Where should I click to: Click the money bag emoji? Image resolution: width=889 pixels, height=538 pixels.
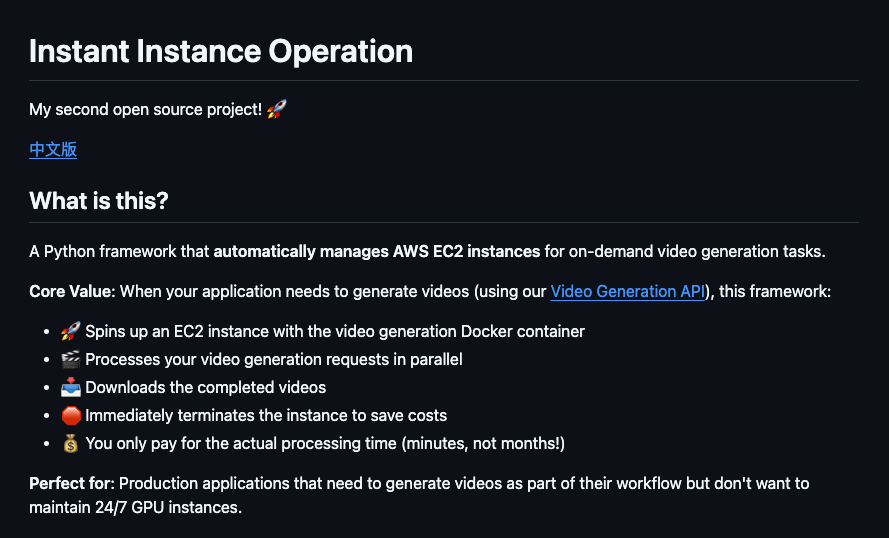tap(71, 443)
